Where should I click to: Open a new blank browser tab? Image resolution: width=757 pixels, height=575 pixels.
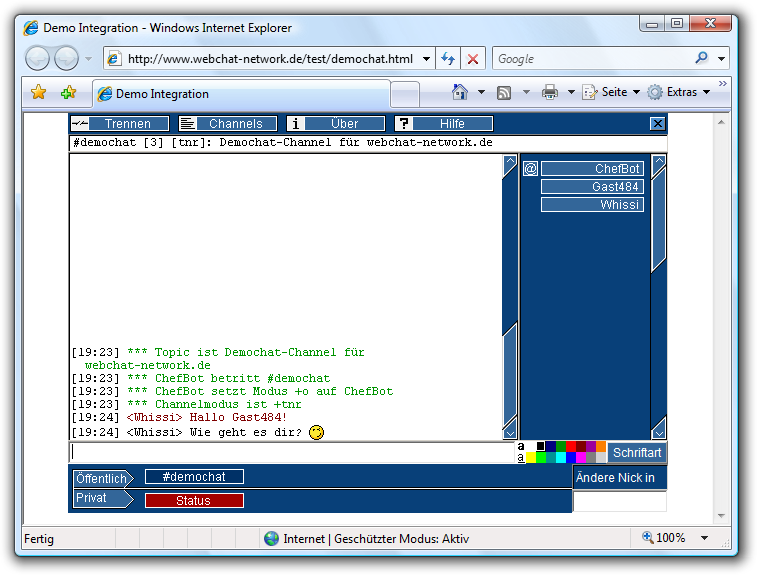pos(405,94)
